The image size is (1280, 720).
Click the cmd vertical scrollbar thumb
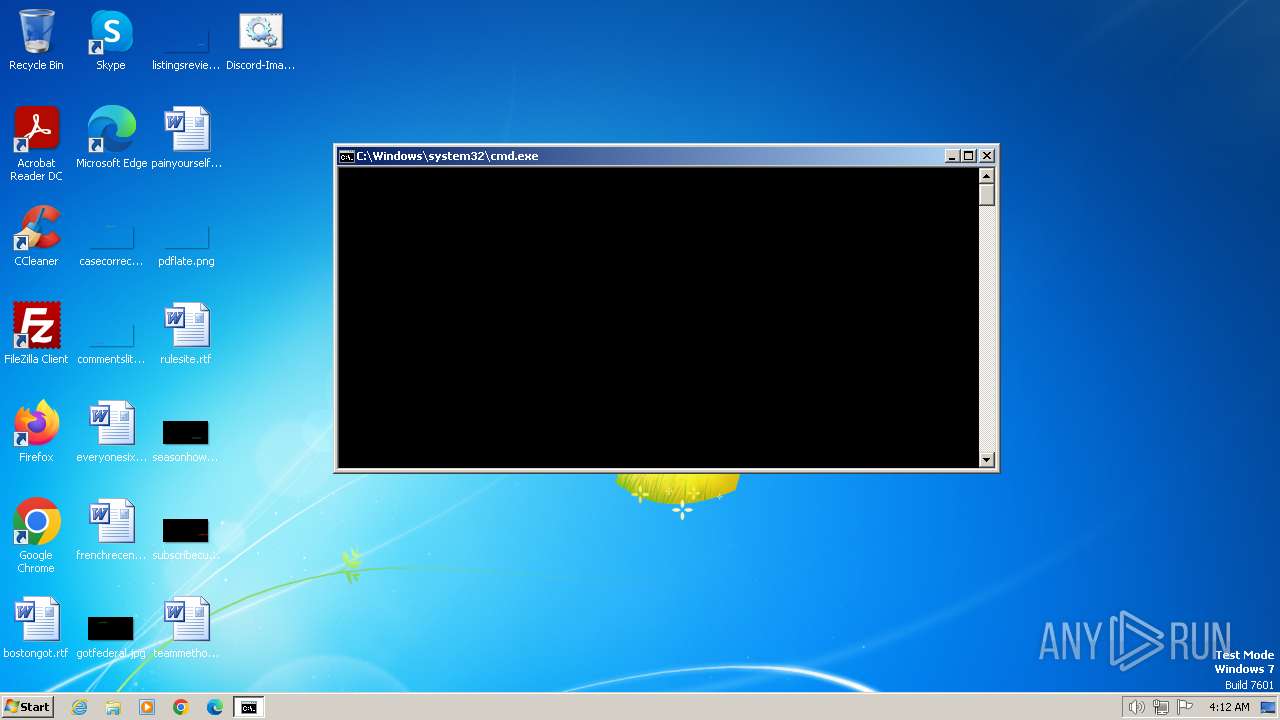[x=987, y=195]
